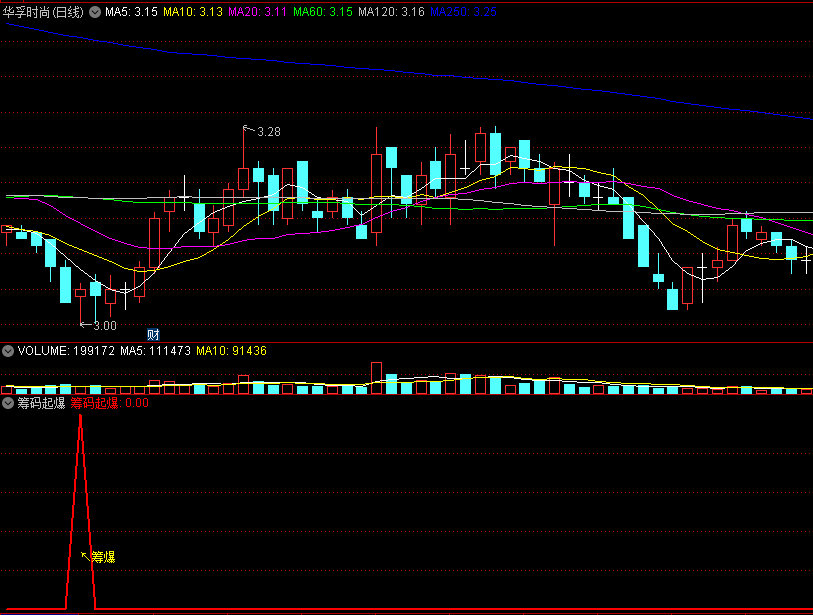Click the volume MA10: 91436 label
The height and width of the screenshot is (615, 813).
231,351
